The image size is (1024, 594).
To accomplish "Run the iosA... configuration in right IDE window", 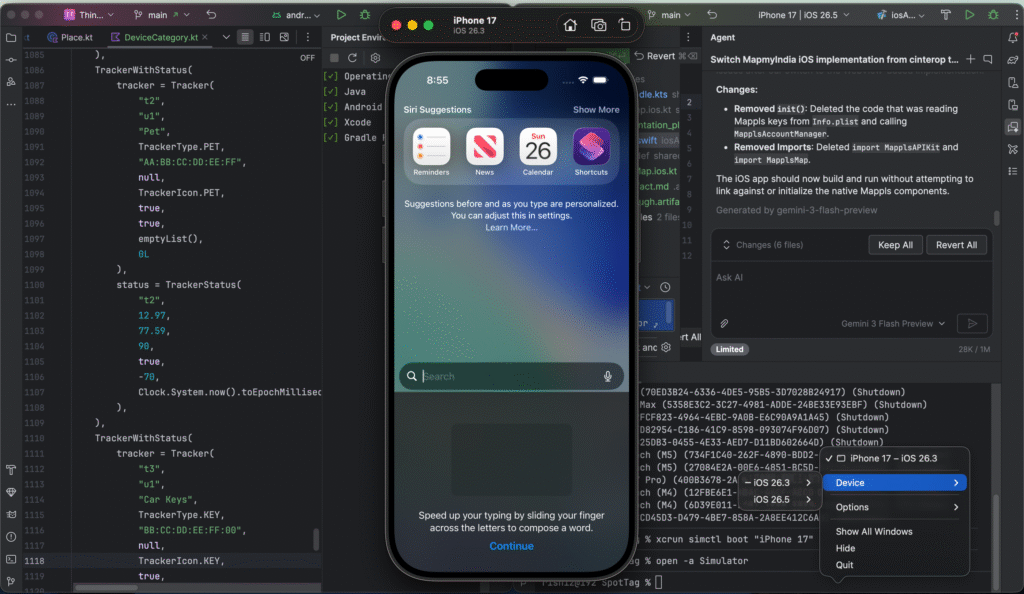I will (970, 14).
